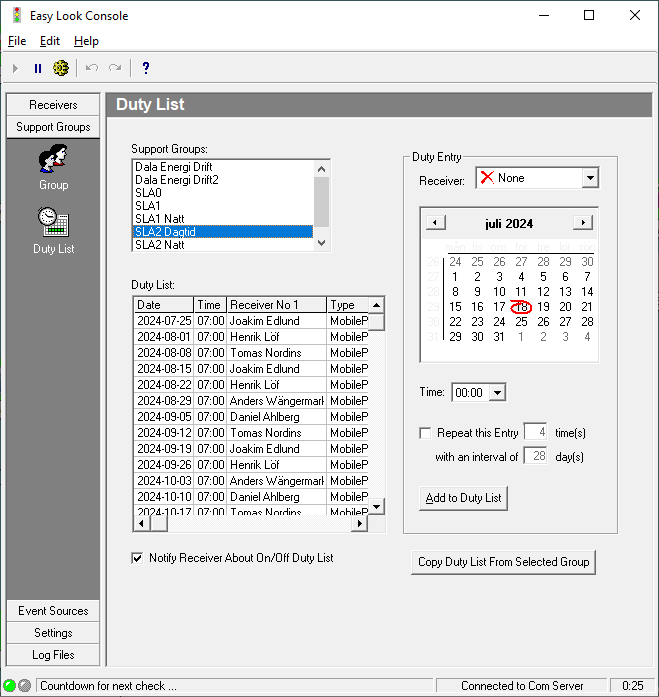Open the File menu
The image size is (659, 697).
[17, 41]
